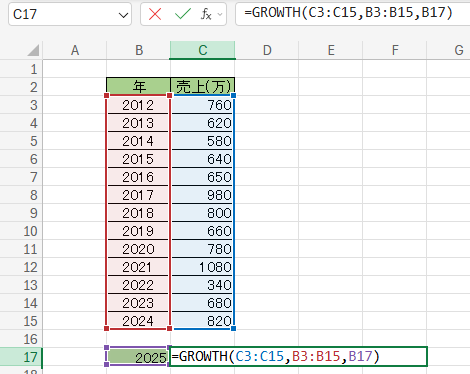Click the sales cell with value 580
Image resolution: width=470 pixels, height=374 pixels.
[x=203, y=141]
